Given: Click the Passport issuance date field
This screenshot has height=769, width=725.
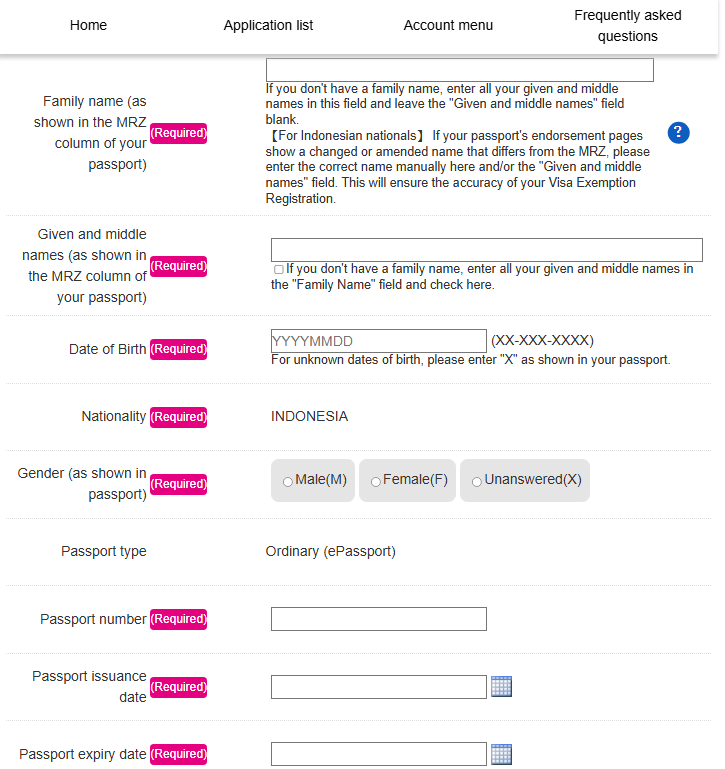Looking at the screenshot, I should coord(378,687).
